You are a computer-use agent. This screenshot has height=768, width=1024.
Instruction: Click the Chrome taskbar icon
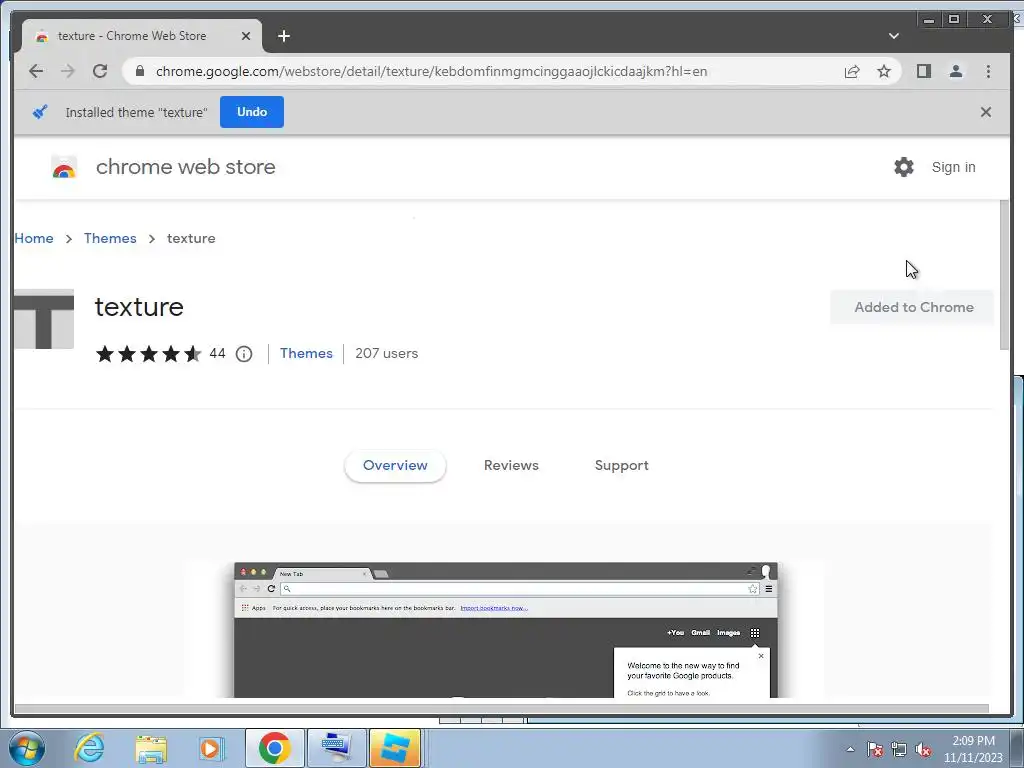(x=274, y=748)
